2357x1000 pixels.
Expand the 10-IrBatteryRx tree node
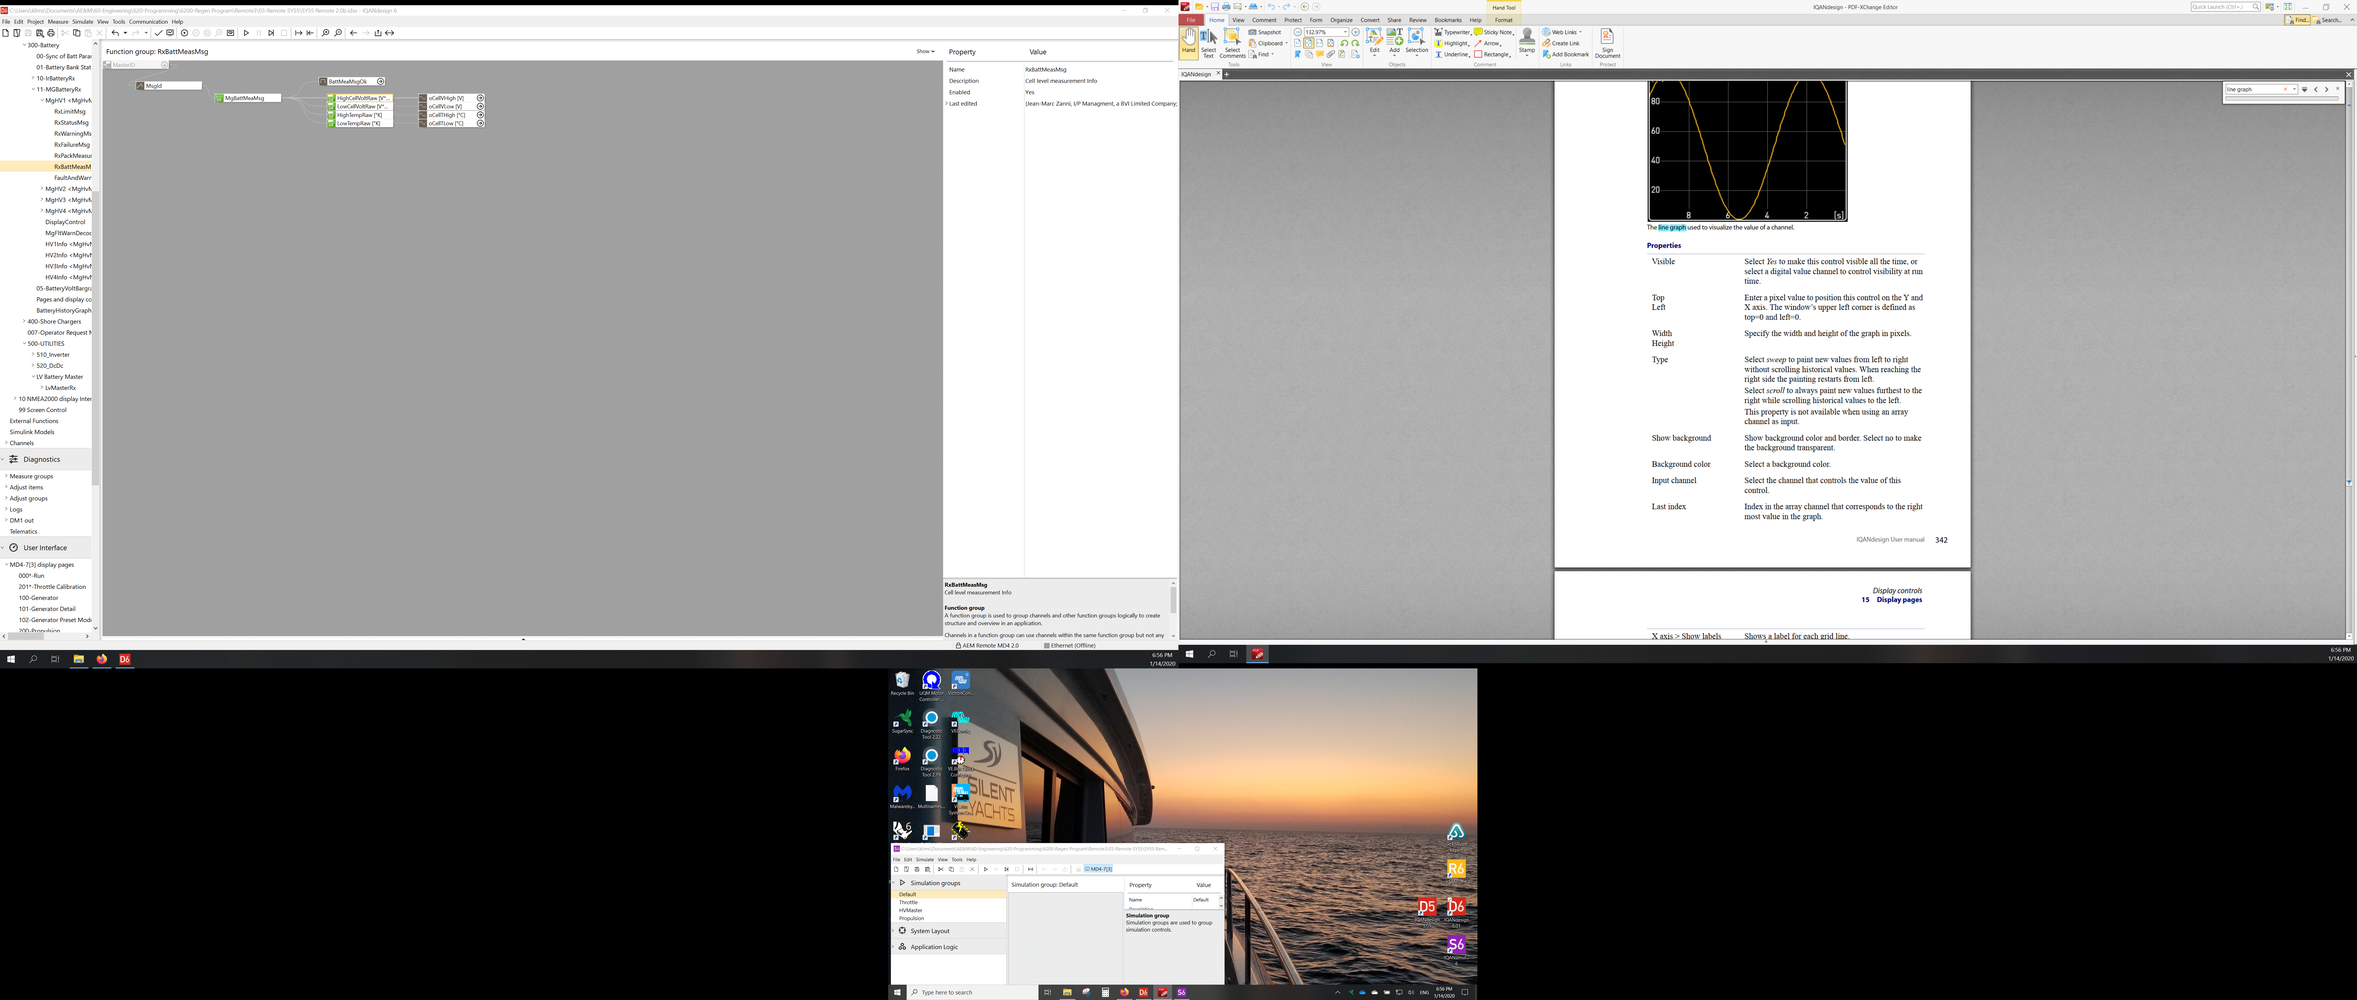coord(33,78)
